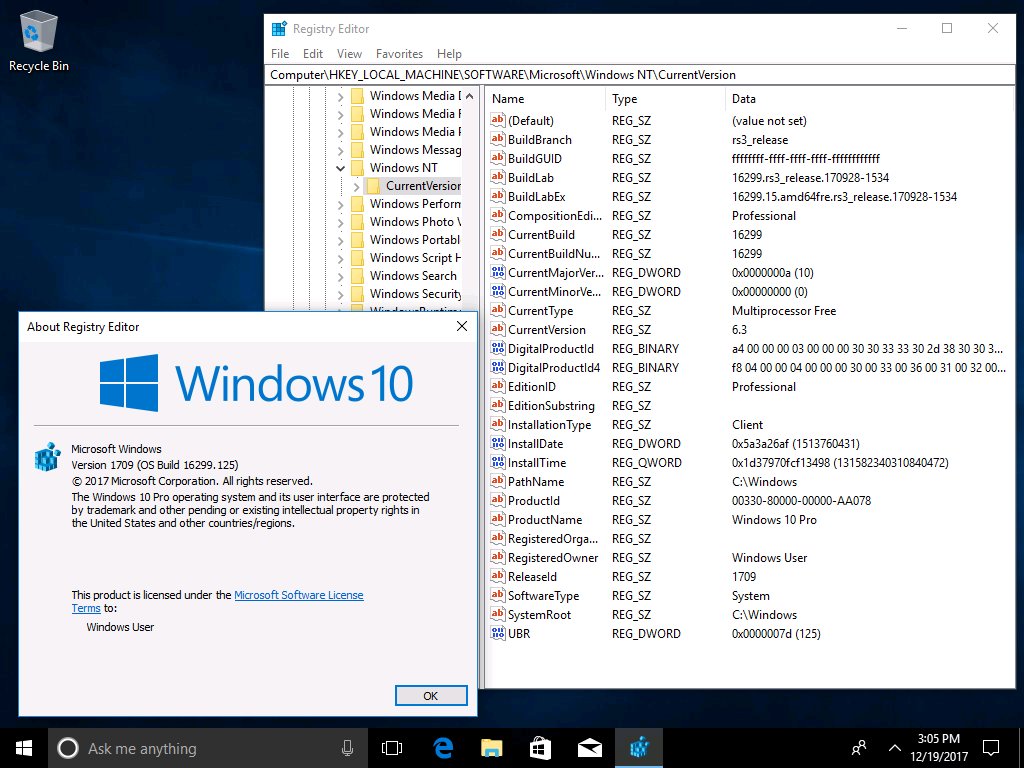Viewport: 1024px width, 768px height.
Task: Open the Favorites menu
Action: coord(399,54)
